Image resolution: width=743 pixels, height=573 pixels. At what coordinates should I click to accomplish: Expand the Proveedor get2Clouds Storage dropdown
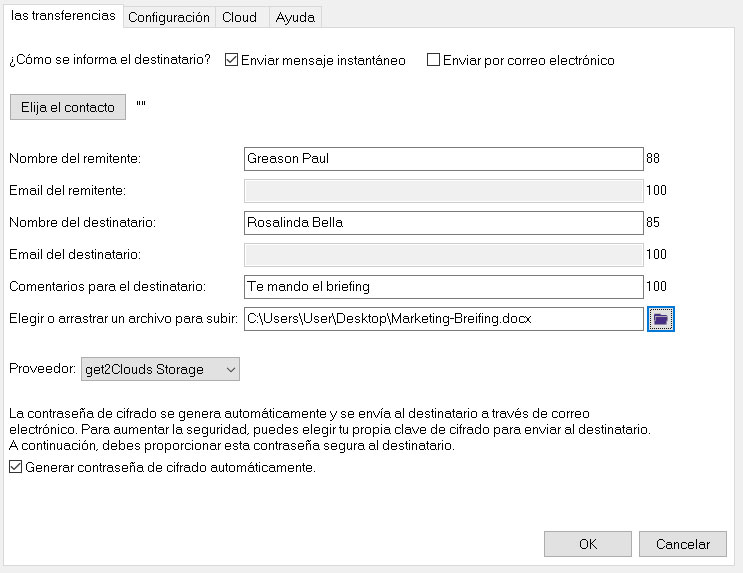pos(160,370)
